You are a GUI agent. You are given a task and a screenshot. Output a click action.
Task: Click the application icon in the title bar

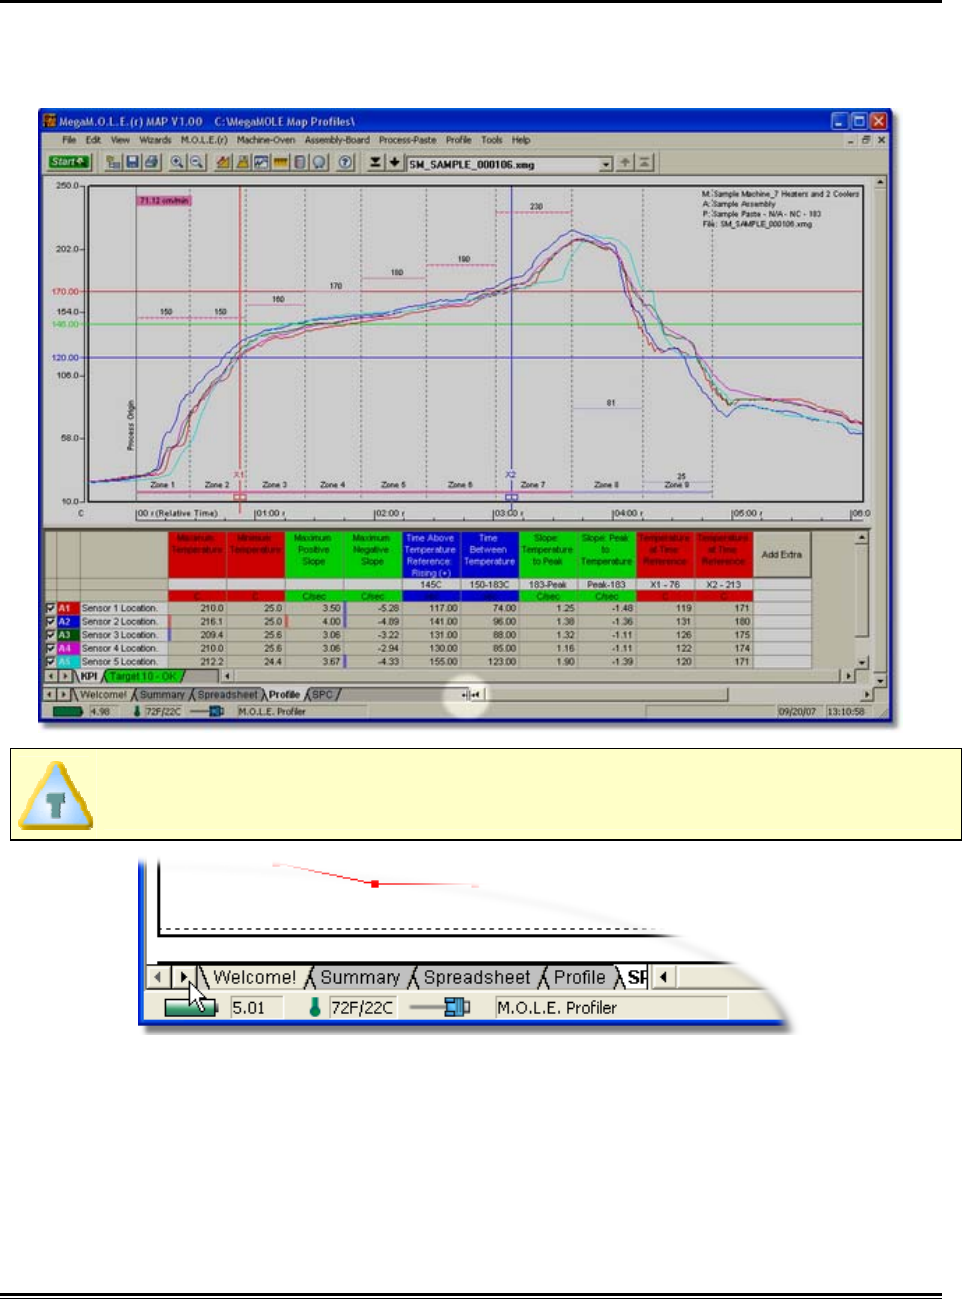point(49,121)
